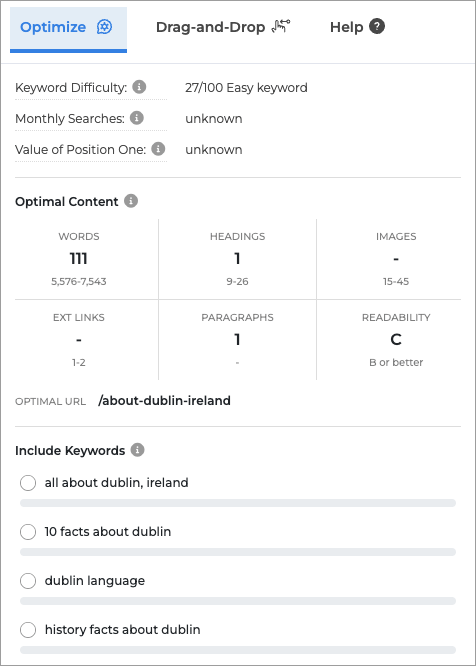Select the '10 facts about dublin' radio button
Image resolution: width=476 pixels, height=666 pixels.
28,532
